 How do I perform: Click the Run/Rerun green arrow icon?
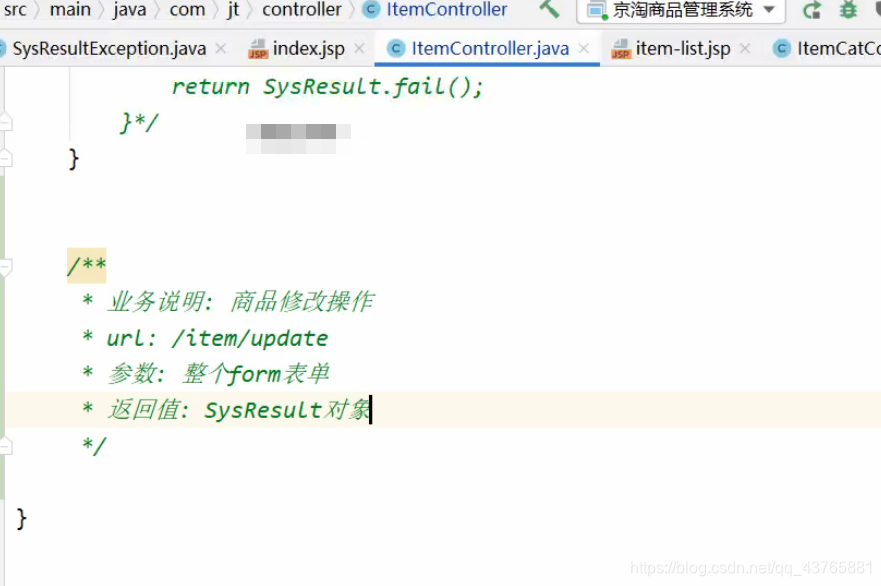point(811,10)
